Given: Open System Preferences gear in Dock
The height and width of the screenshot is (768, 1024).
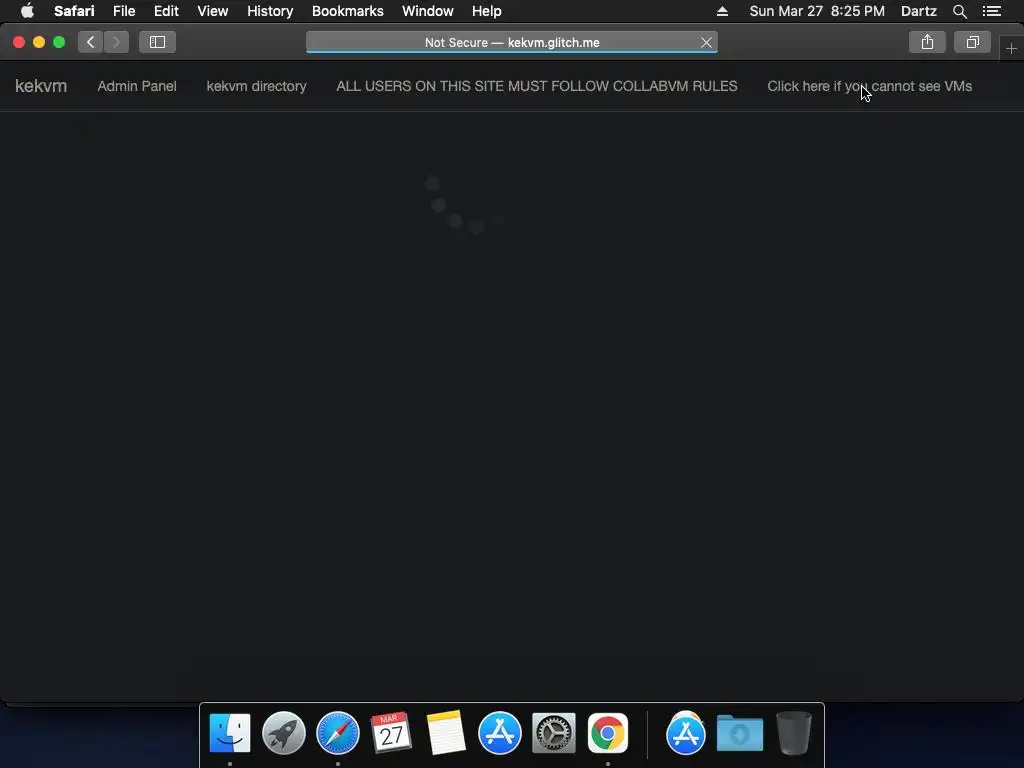Looking at the screenshot, I should click(x=554, y=733).
